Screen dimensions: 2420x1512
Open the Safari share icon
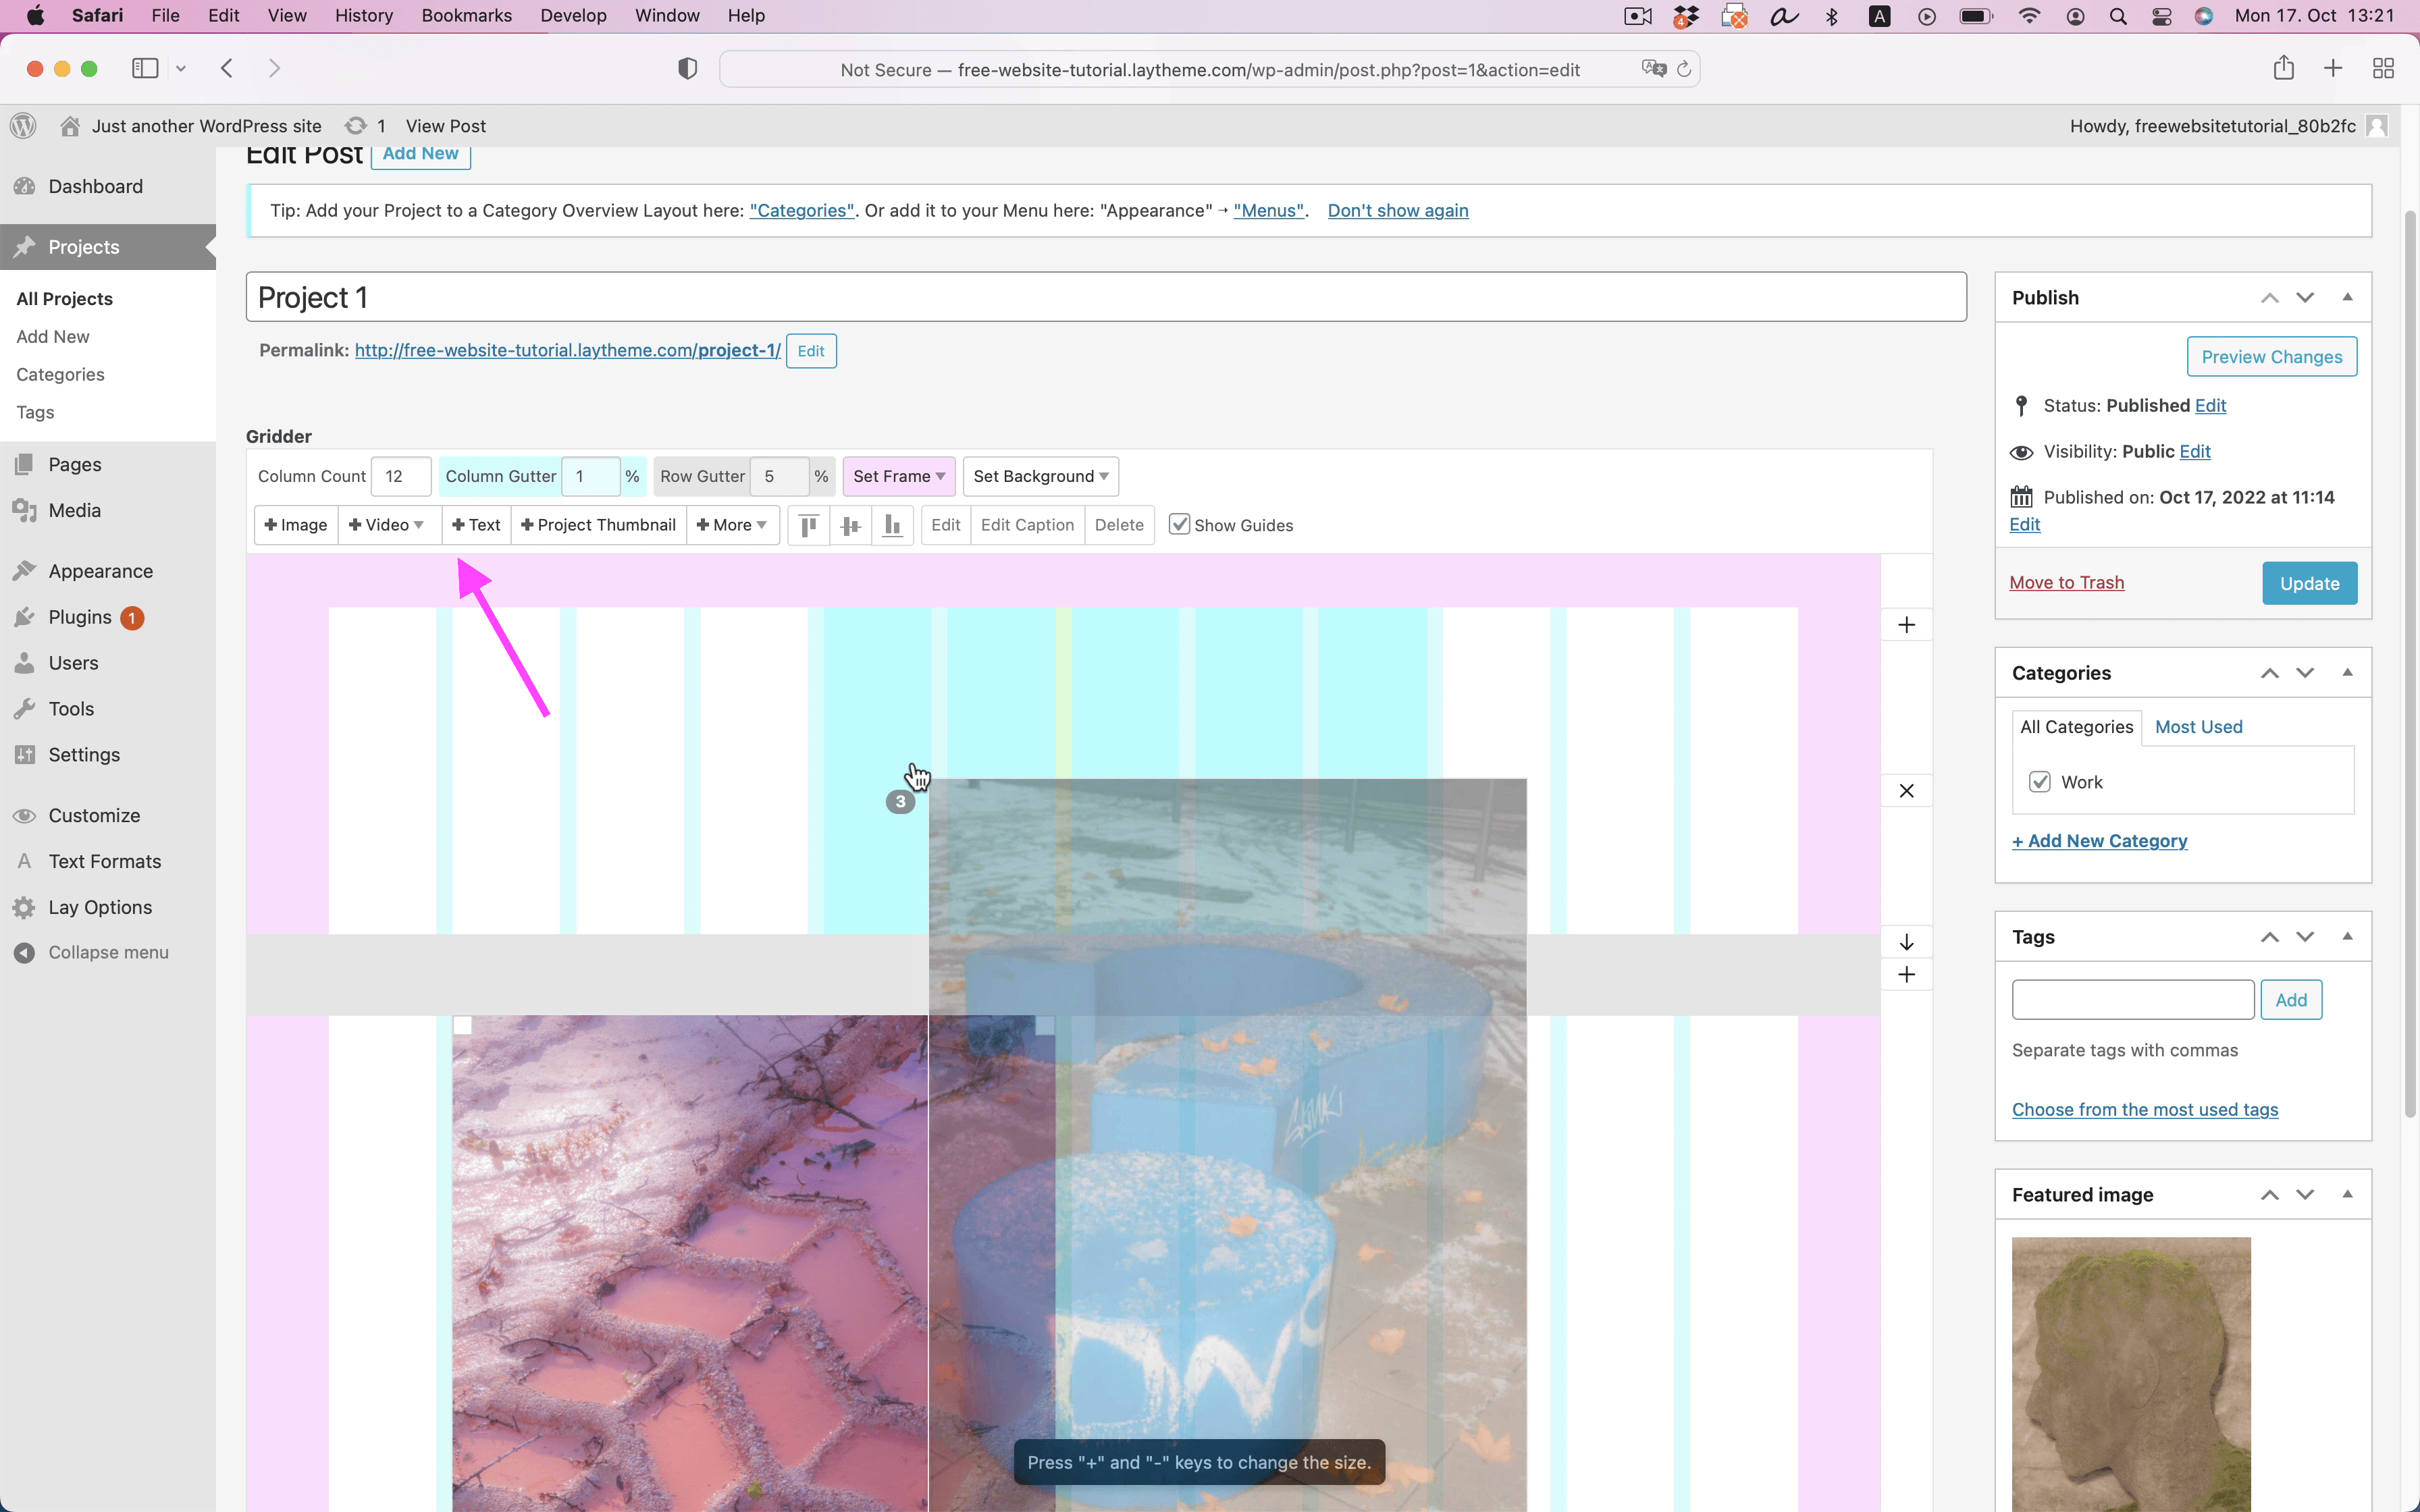(2283, 68)
